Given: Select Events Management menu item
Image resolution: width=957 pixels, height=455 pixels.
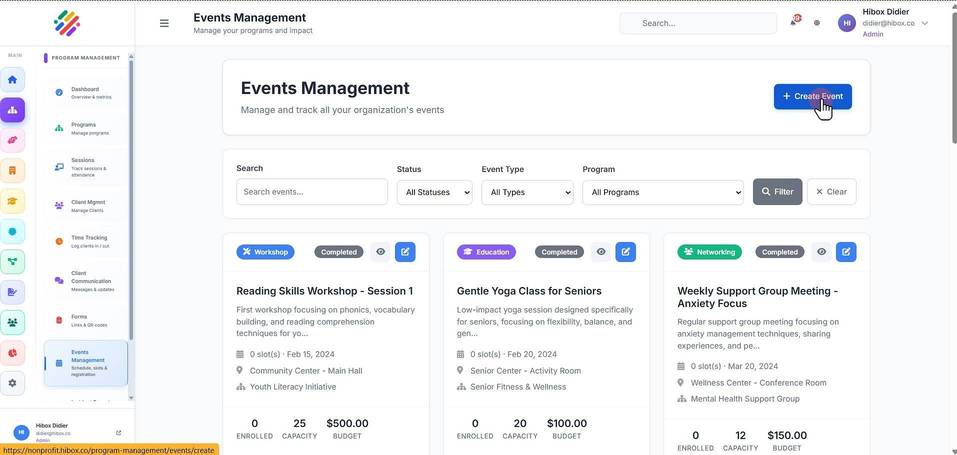Looking at the screenshot, I should (x=86, y=363).
